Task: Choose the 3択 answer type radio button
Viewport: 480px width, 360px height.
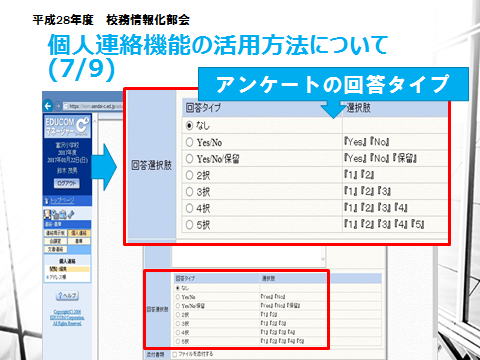Action: coord(189,192)
